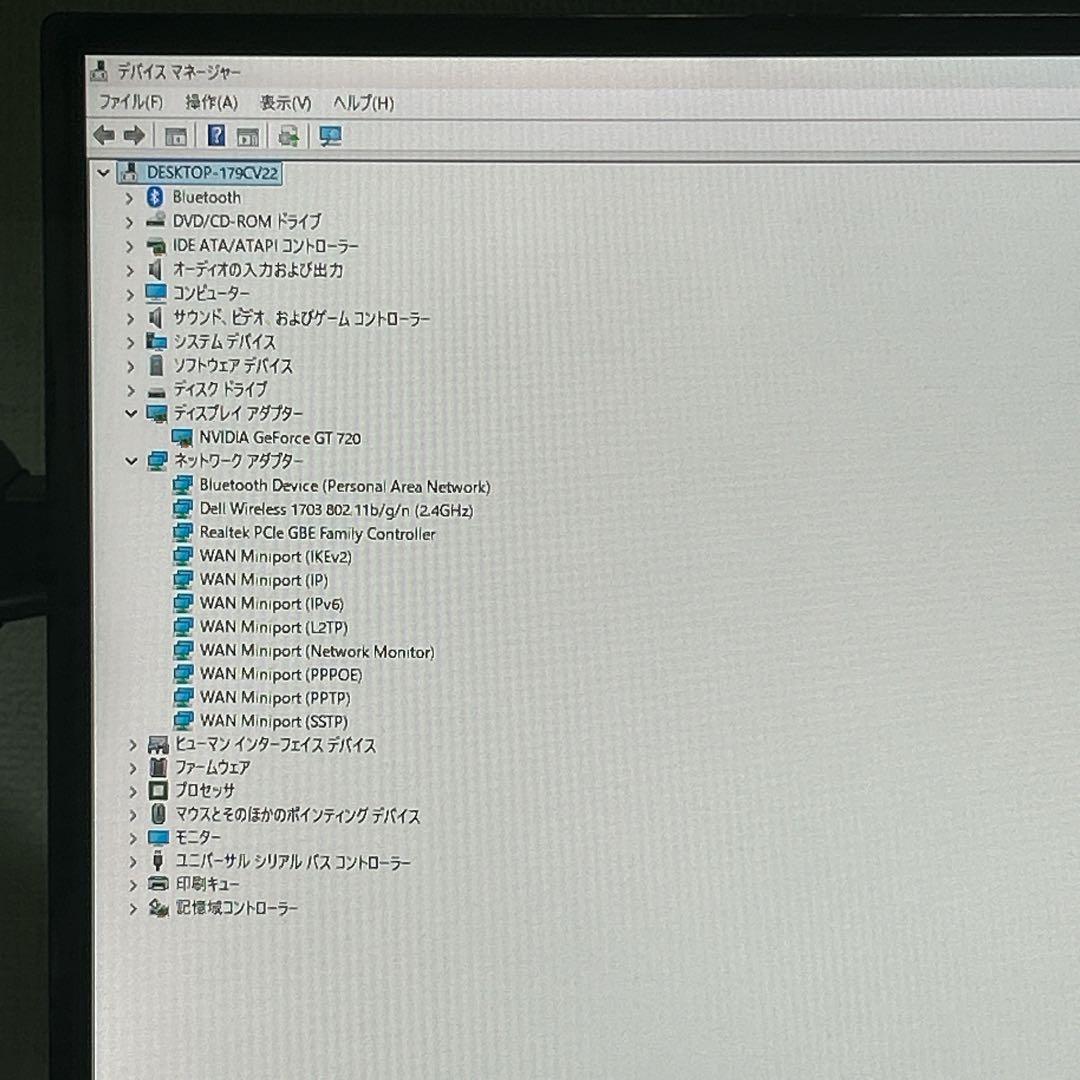Open Help using the blue question mark icon
Viewport: 1080px width, 1080px height.
(215, 133)
